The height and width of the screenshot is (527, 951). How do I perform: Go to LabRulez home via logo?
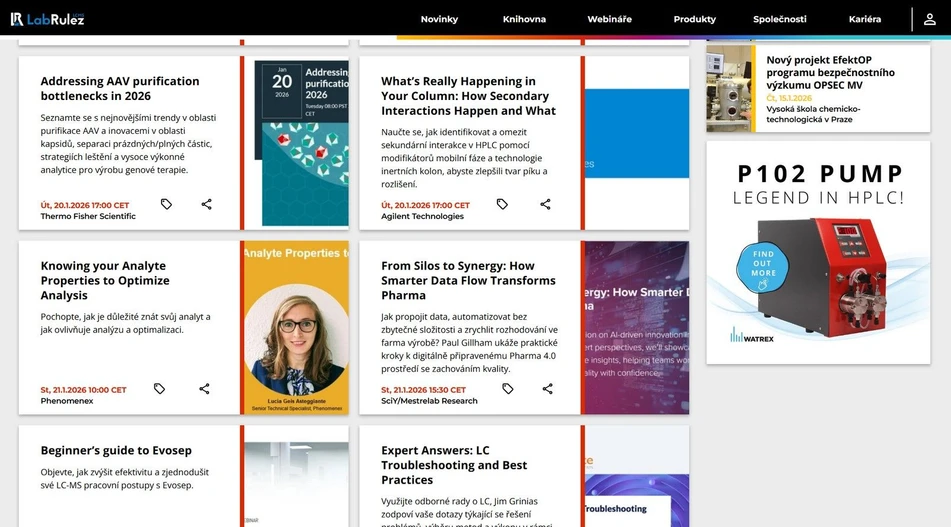tap(47, 19)
